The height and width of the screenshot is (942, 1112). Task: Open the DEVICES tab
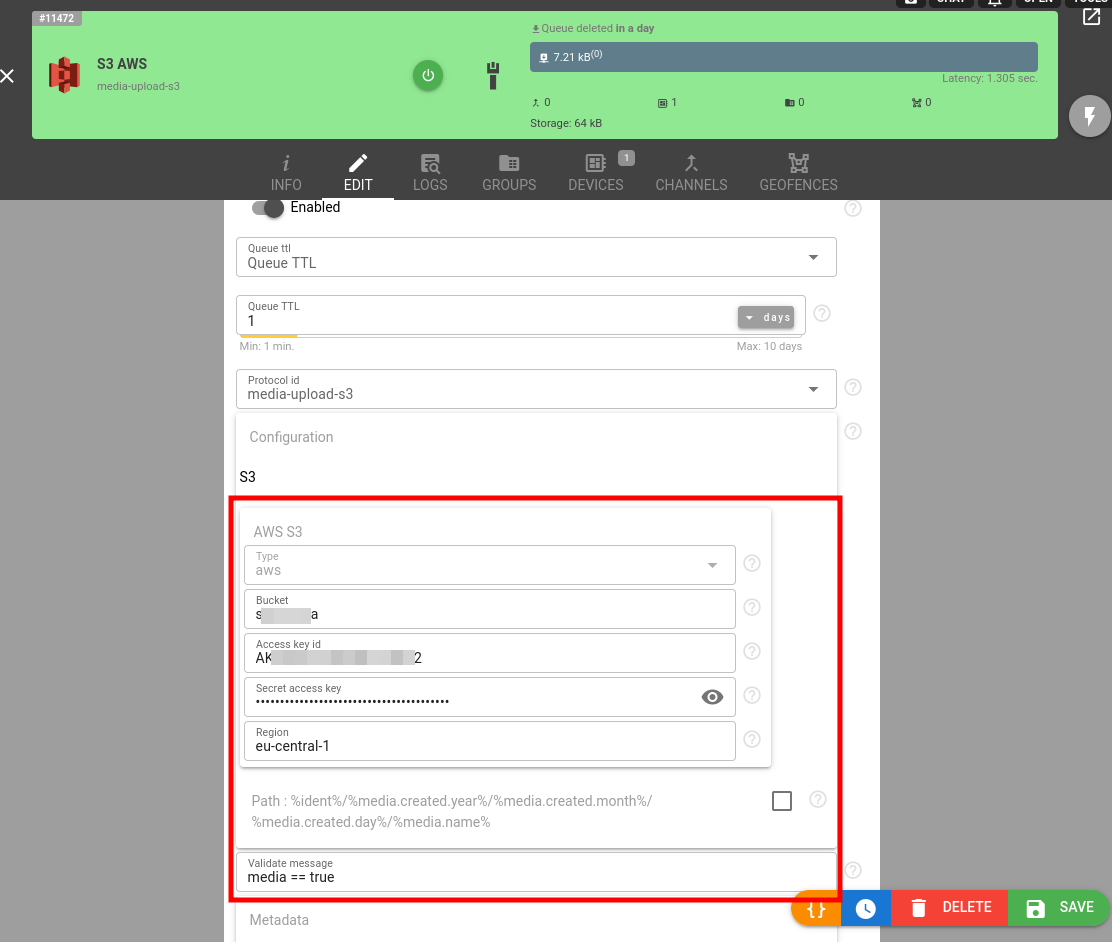(596, 173)
